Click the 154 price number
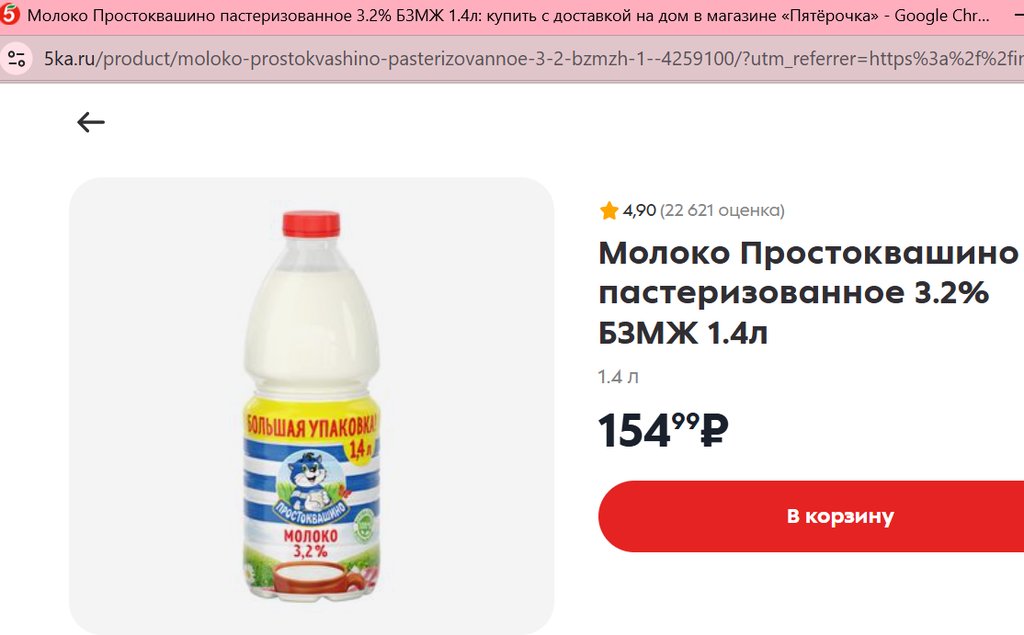1024x635 pixels. point(634,431)
